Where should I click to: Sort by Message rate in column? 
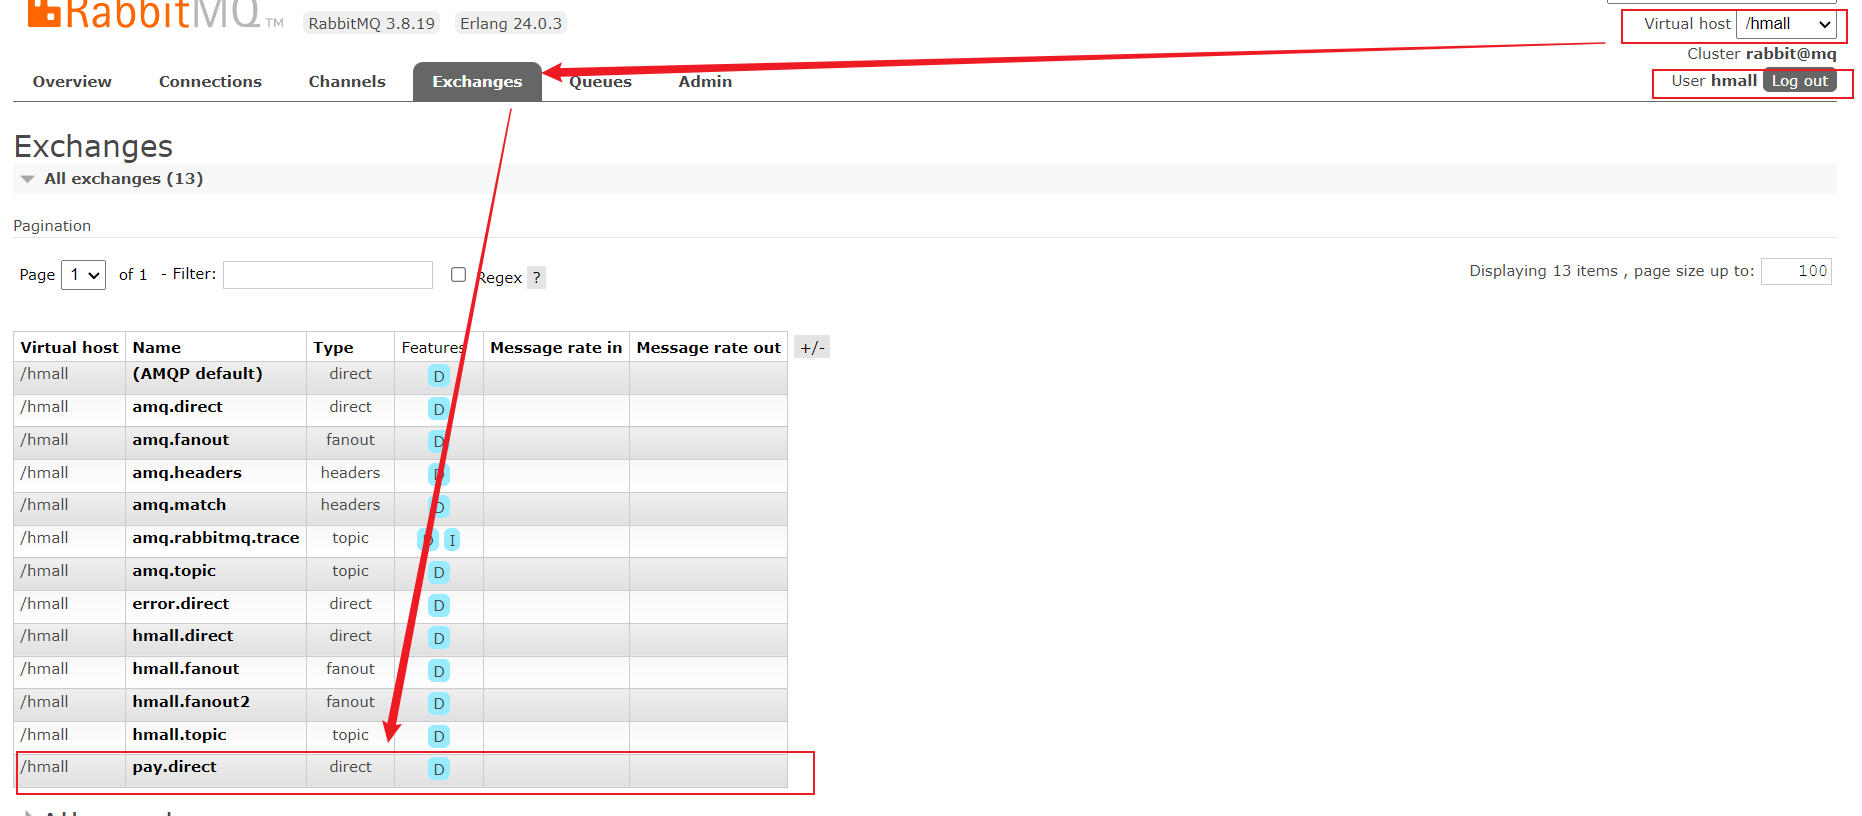[556, 348]
